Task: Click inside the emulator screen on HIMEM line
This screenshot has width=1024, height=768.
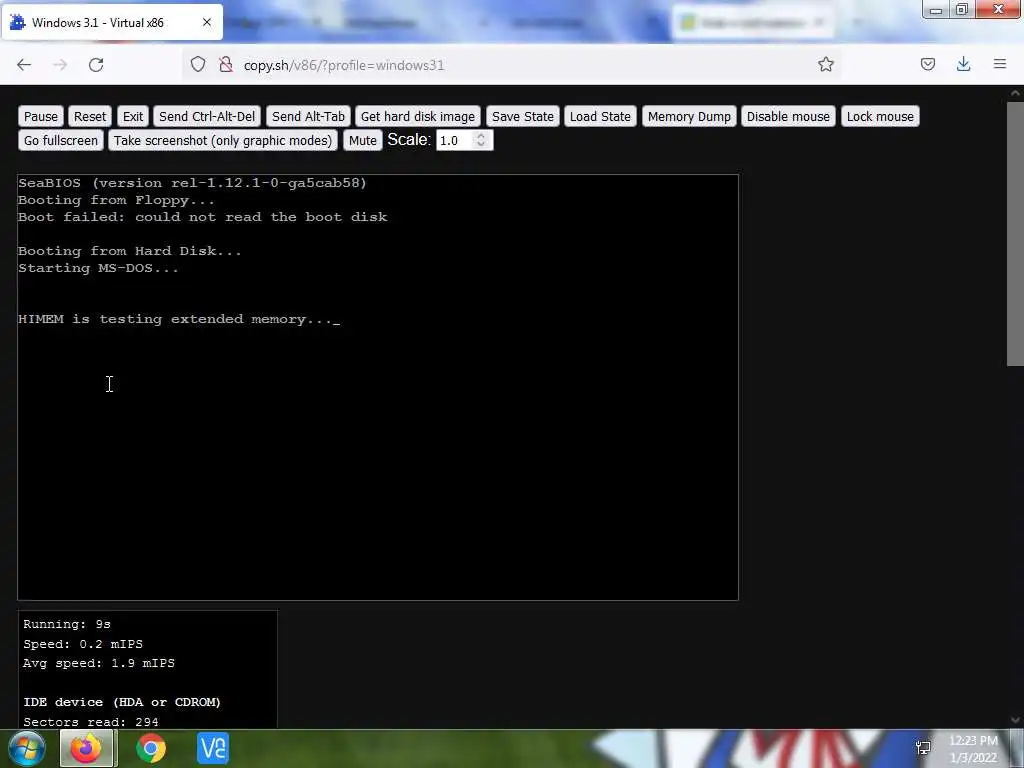Action: click(x=179, y=319)
